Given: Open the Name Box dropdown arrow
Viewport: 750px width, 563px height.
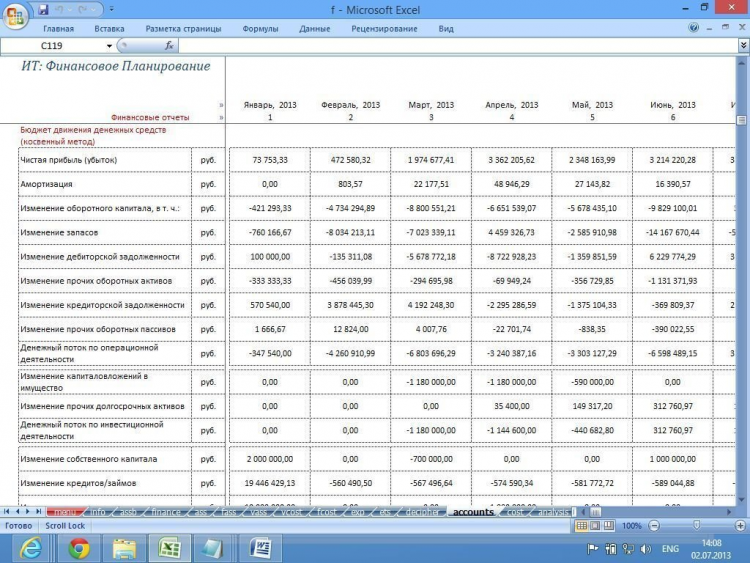Looking at the screenshot, I should 109,46.
